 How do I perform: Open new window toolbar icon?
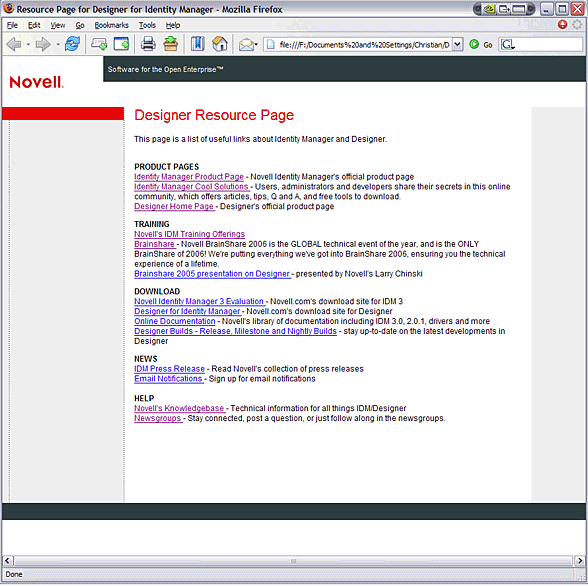coord(122,44)
